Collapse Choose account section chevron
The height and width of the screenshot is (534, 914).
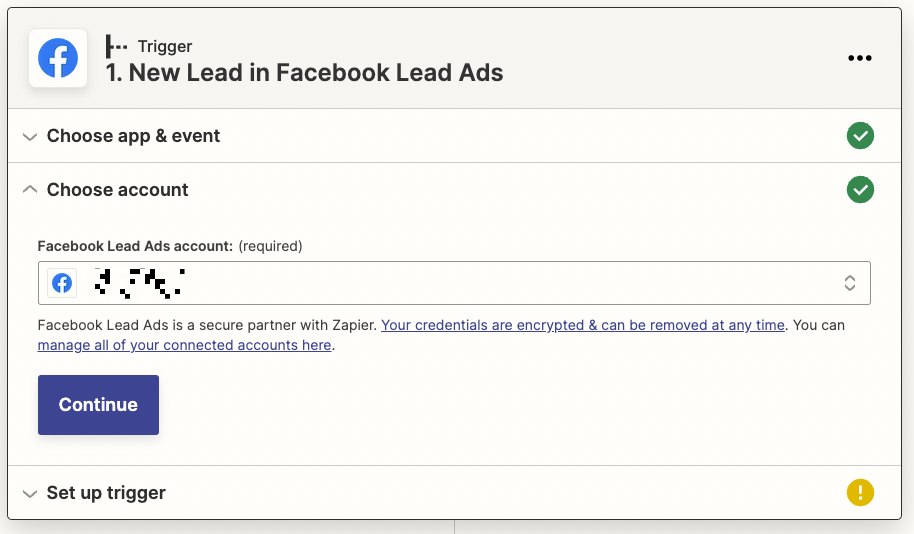pyautogui.click(x=30, y=190)
